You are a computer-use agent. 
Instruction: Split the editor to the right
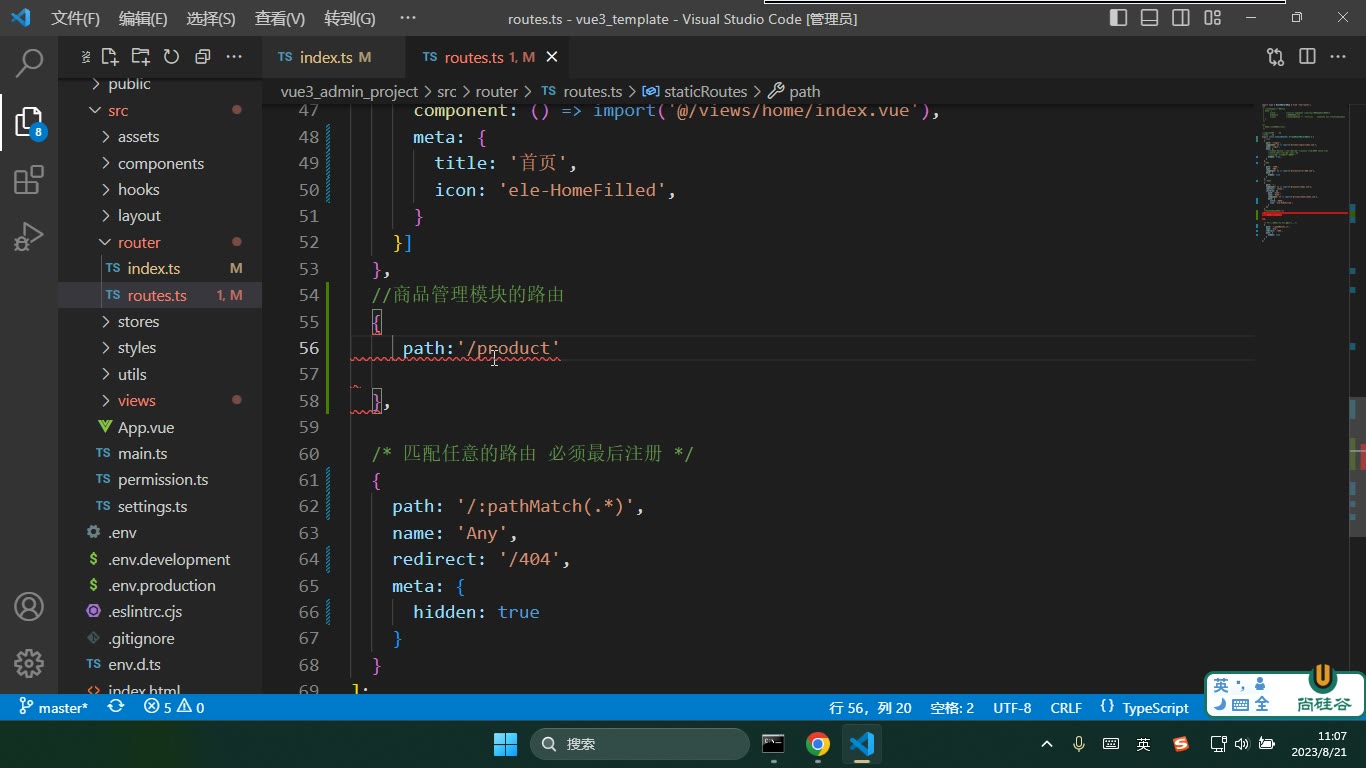pyautogui.click(x=1307, y=57)
